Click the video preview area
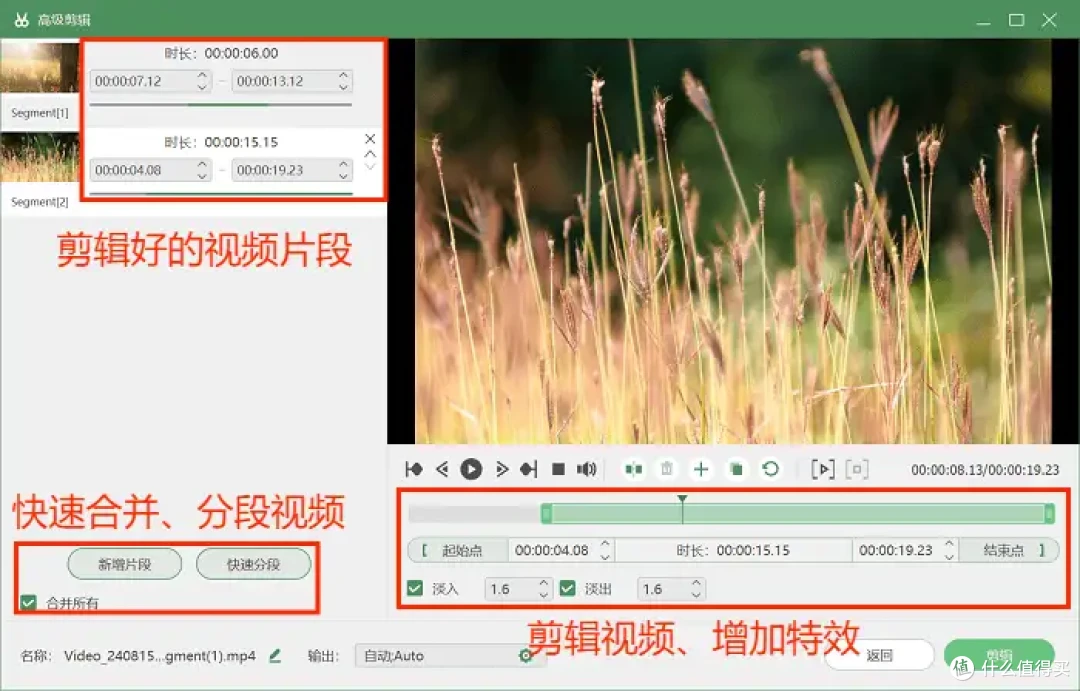The image size is (1080, 691). pos(733,241)
